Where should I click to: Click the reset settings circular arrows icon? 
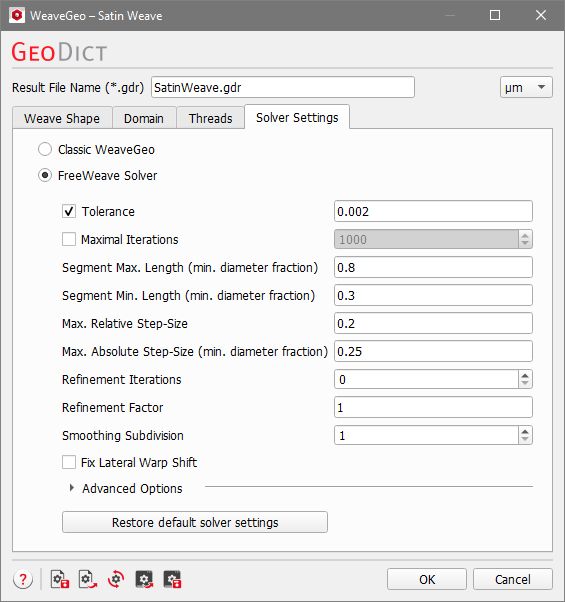tap(116, 579)
